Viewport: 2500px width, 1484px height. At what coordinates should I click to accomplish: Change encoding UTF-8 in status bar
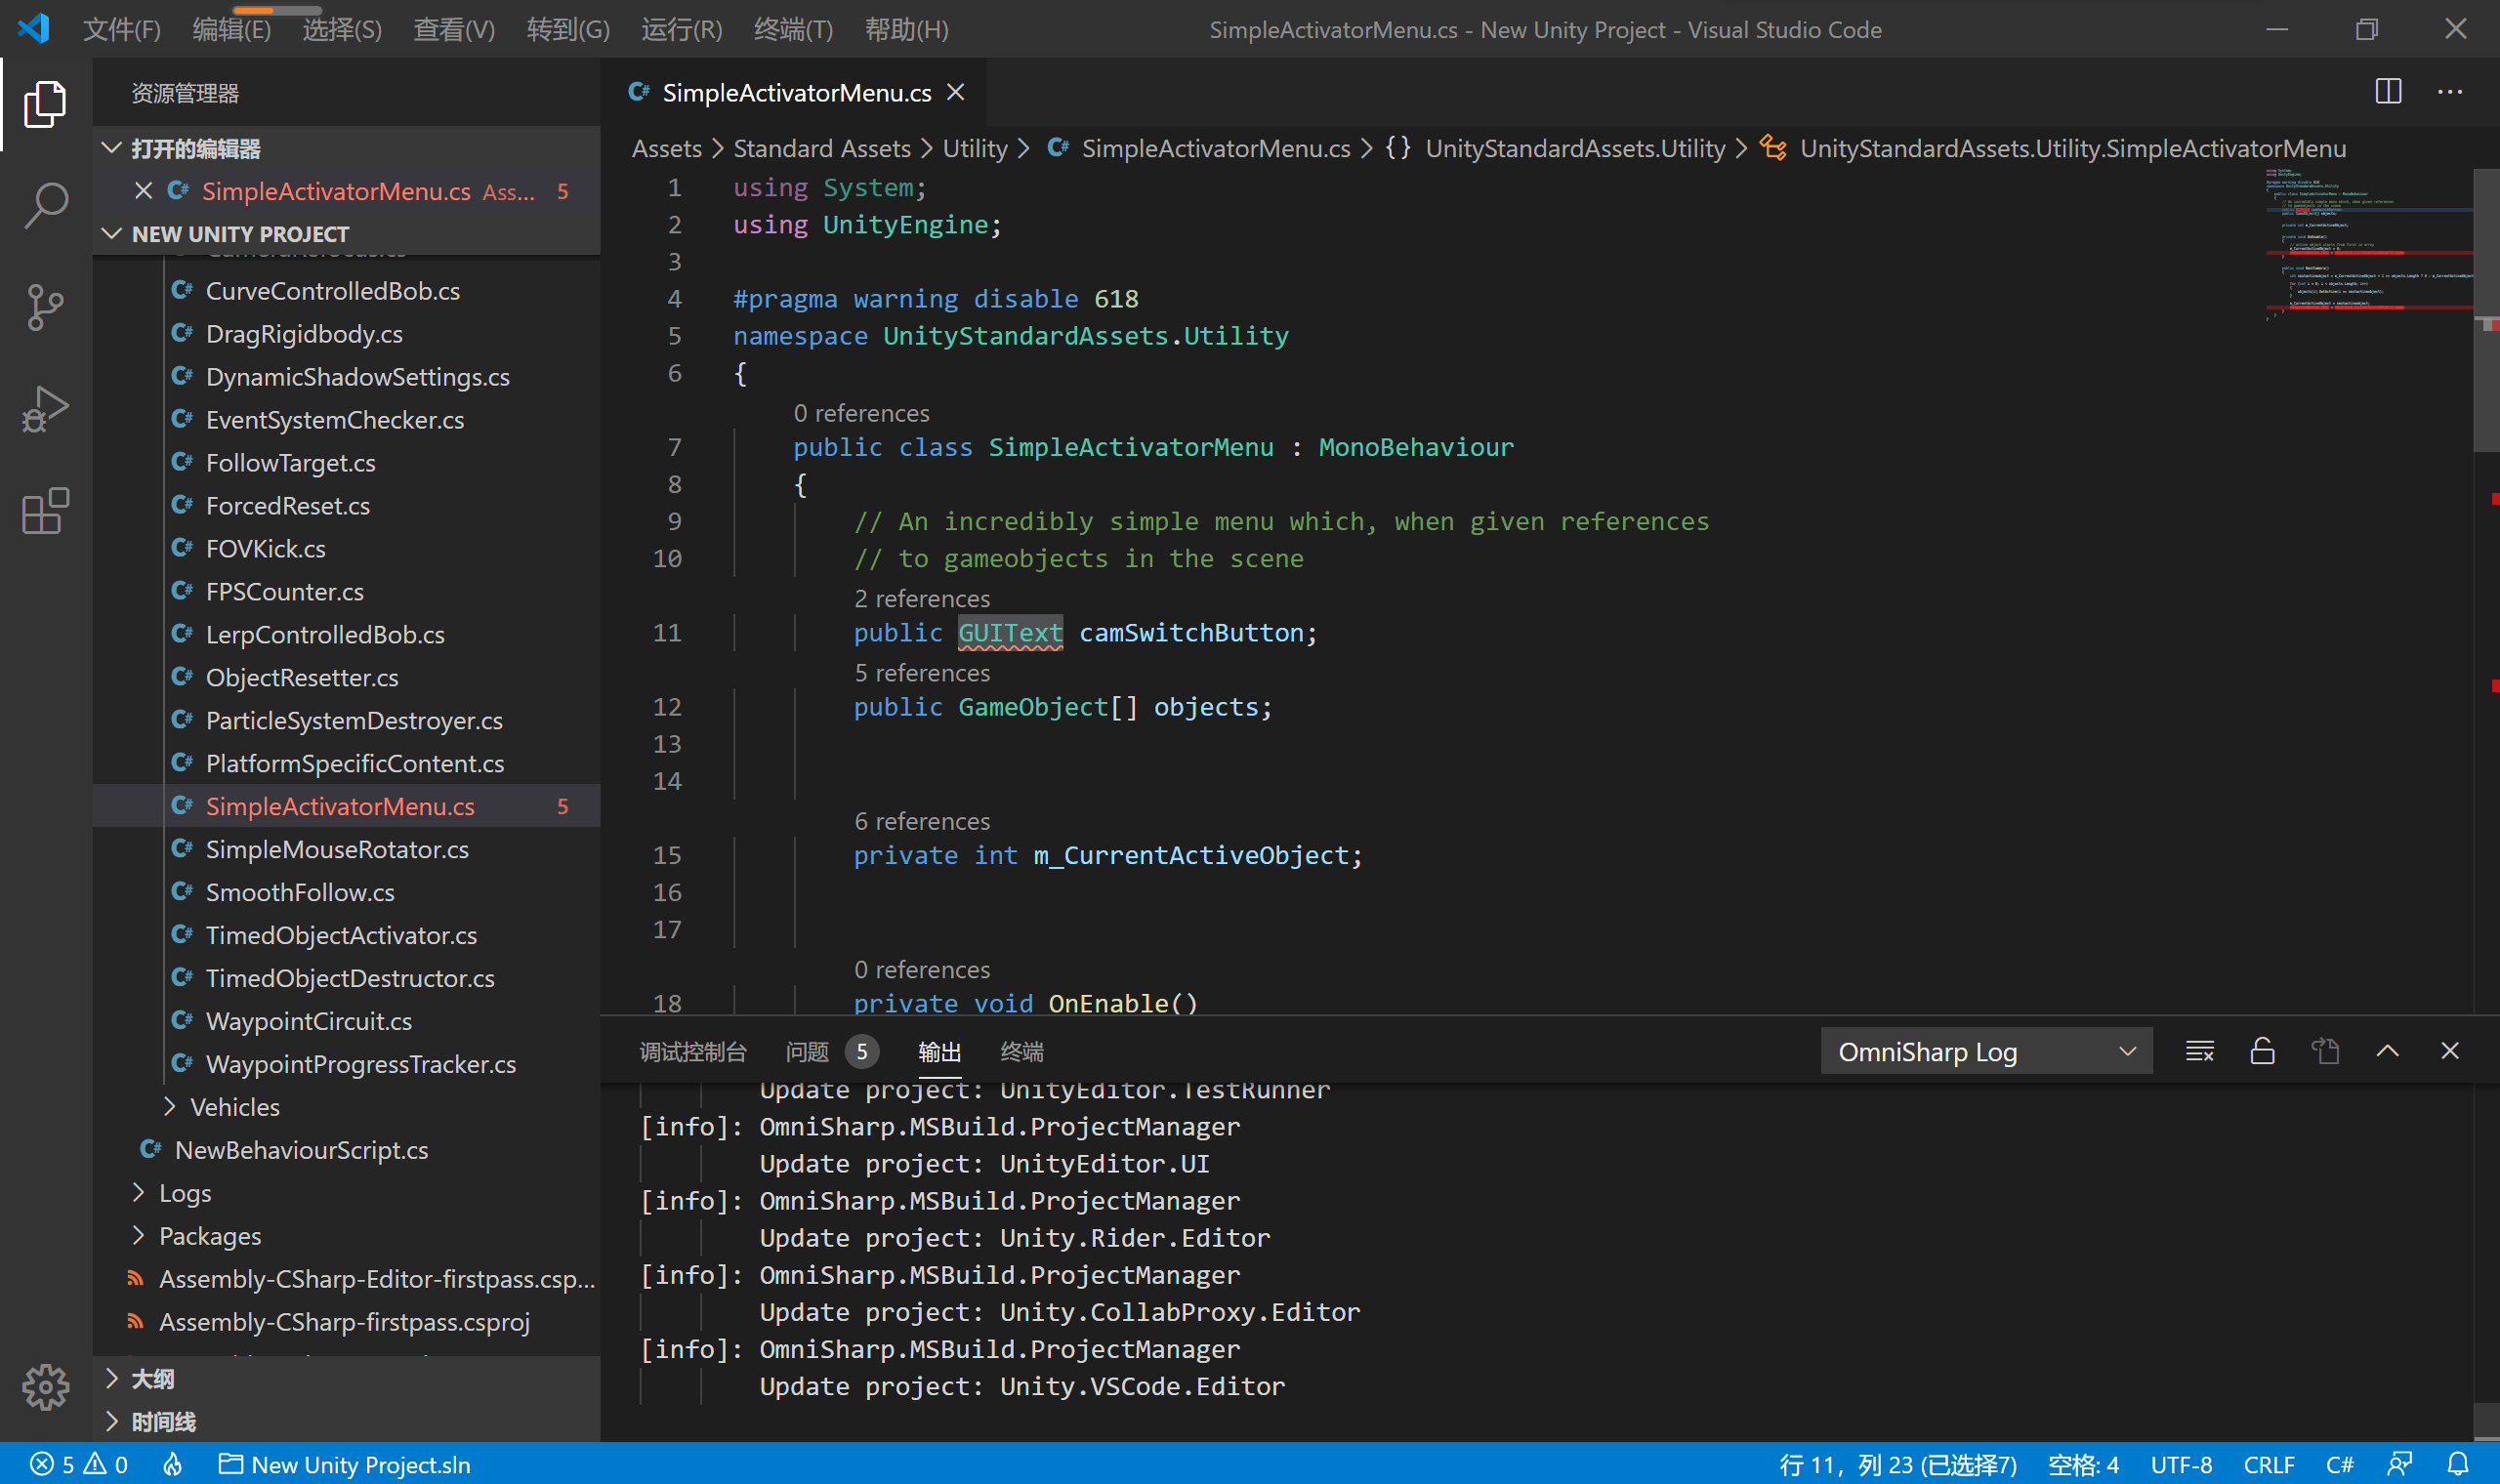(2180, 1464)
